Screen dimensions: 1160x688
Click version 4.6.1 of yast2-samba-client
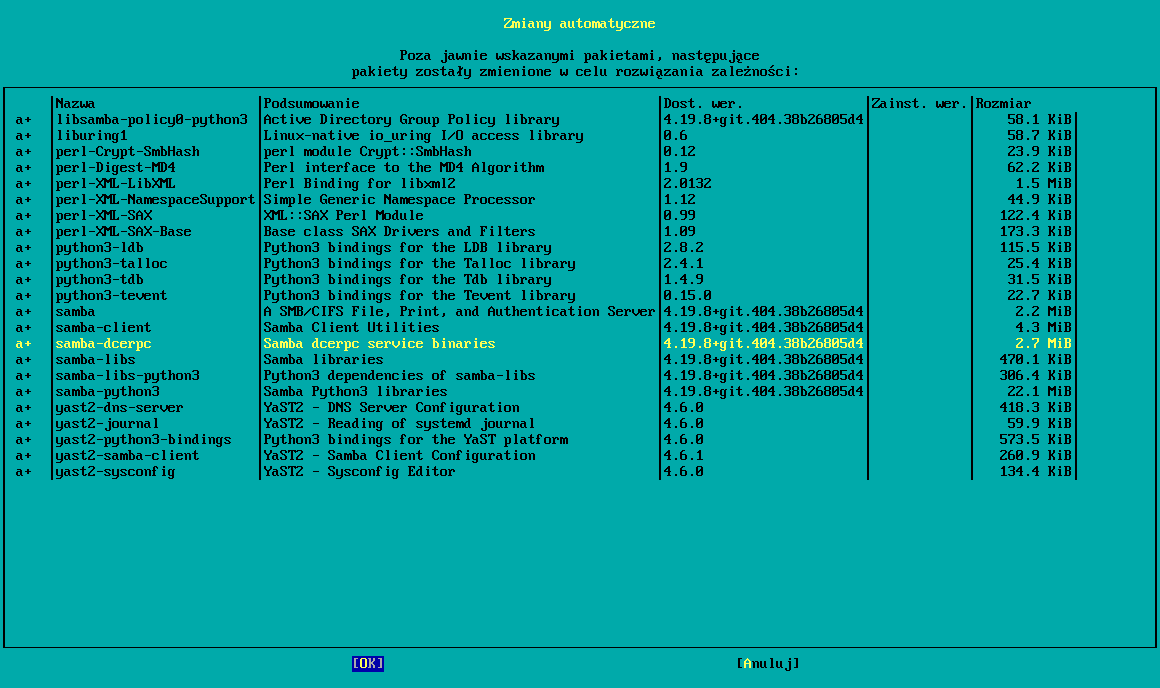(684, 456)
